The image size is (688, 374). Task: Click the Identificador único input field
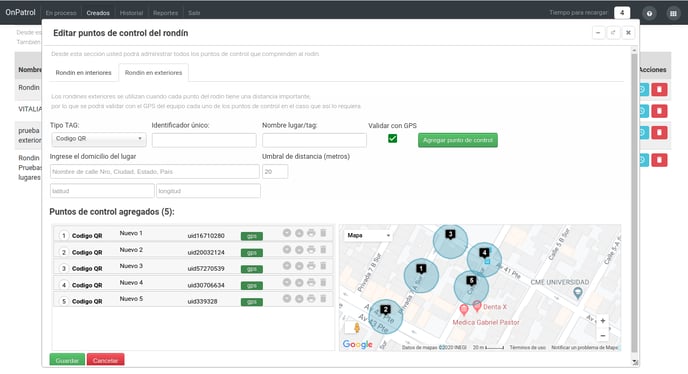204,140
